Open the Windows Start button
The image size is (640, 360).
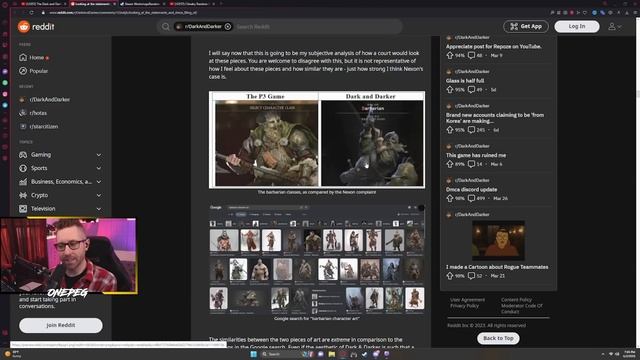[x=253, y=354]
